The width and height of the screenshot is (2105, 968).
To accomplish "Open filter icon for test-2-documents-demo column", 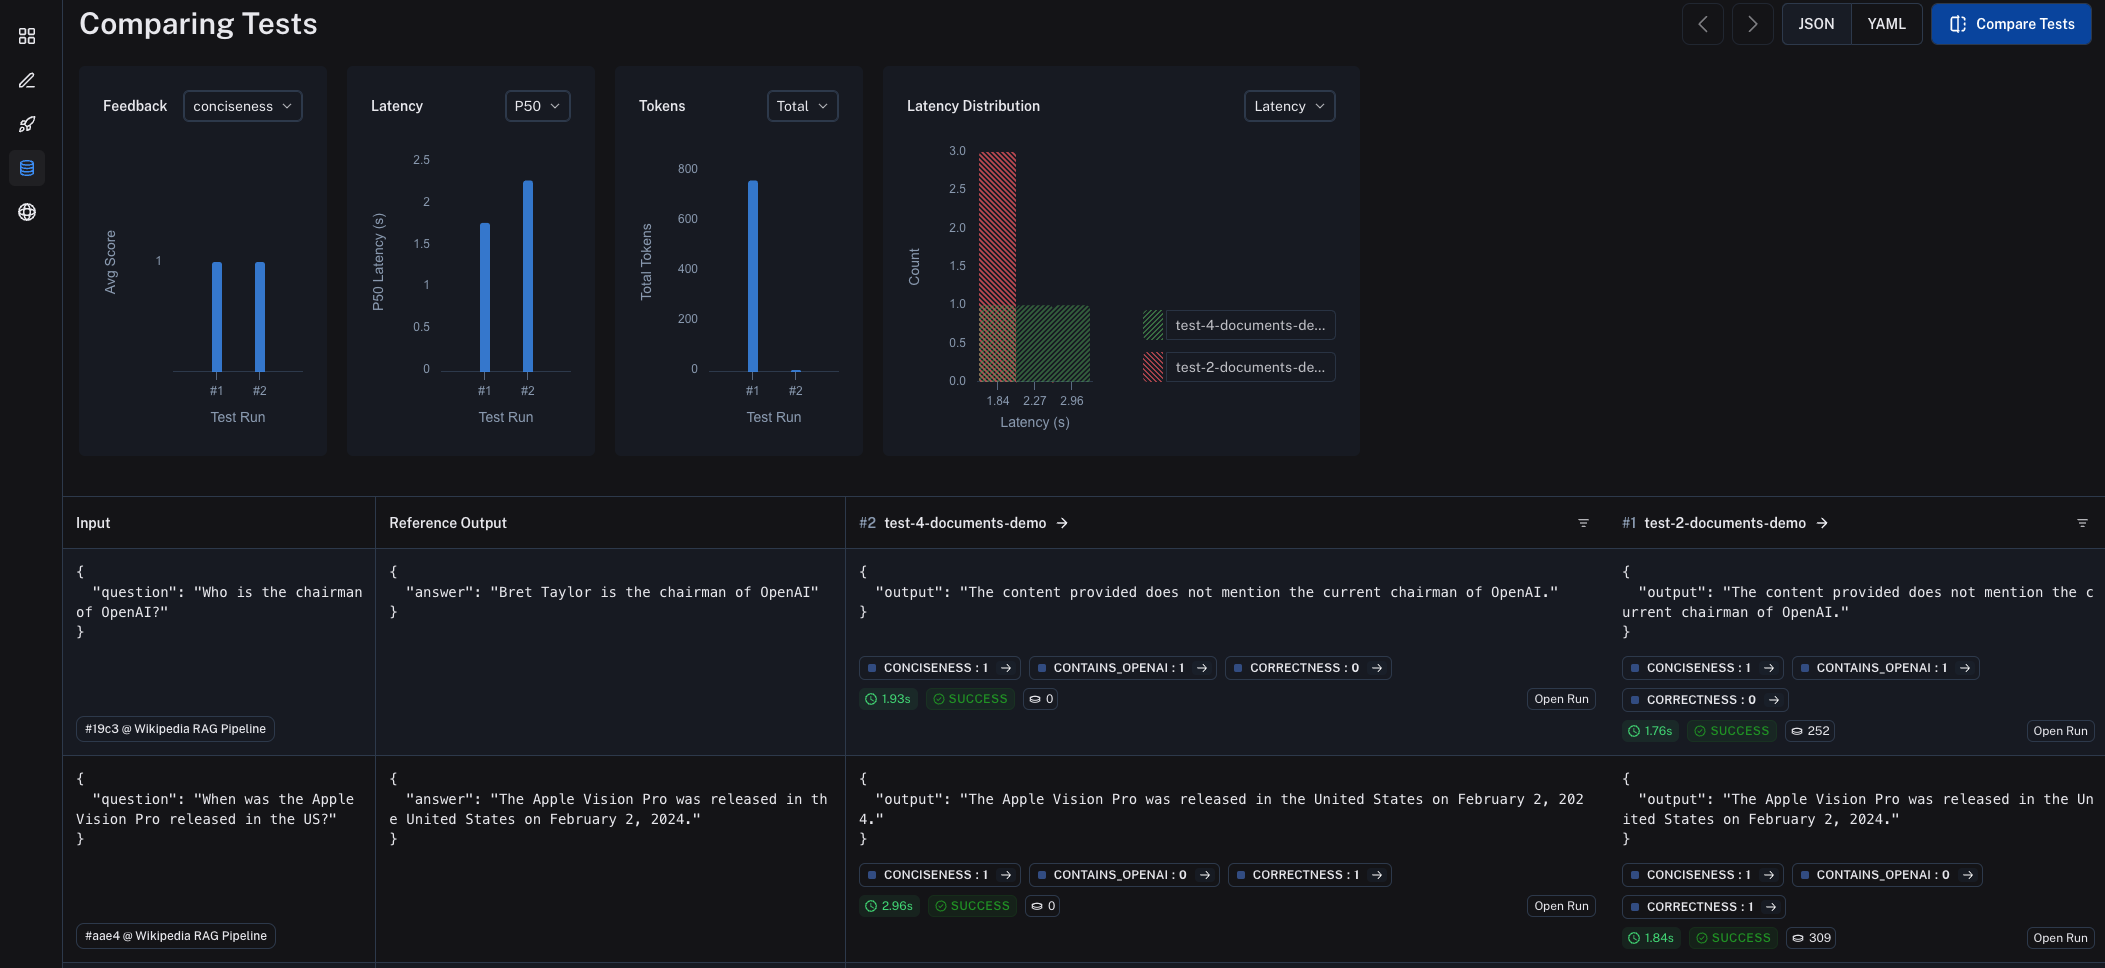I will [x=2082, y=523].
